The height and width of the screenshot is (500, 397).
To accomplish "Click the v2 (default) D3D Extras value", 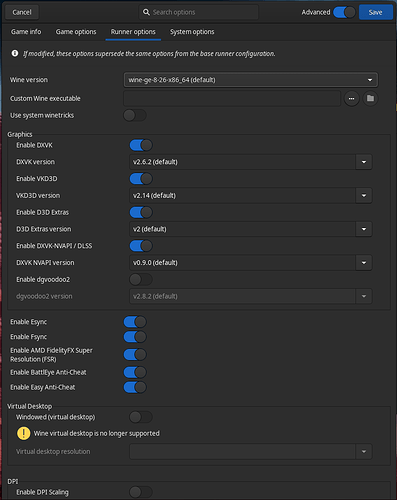I will click(150, 229).
